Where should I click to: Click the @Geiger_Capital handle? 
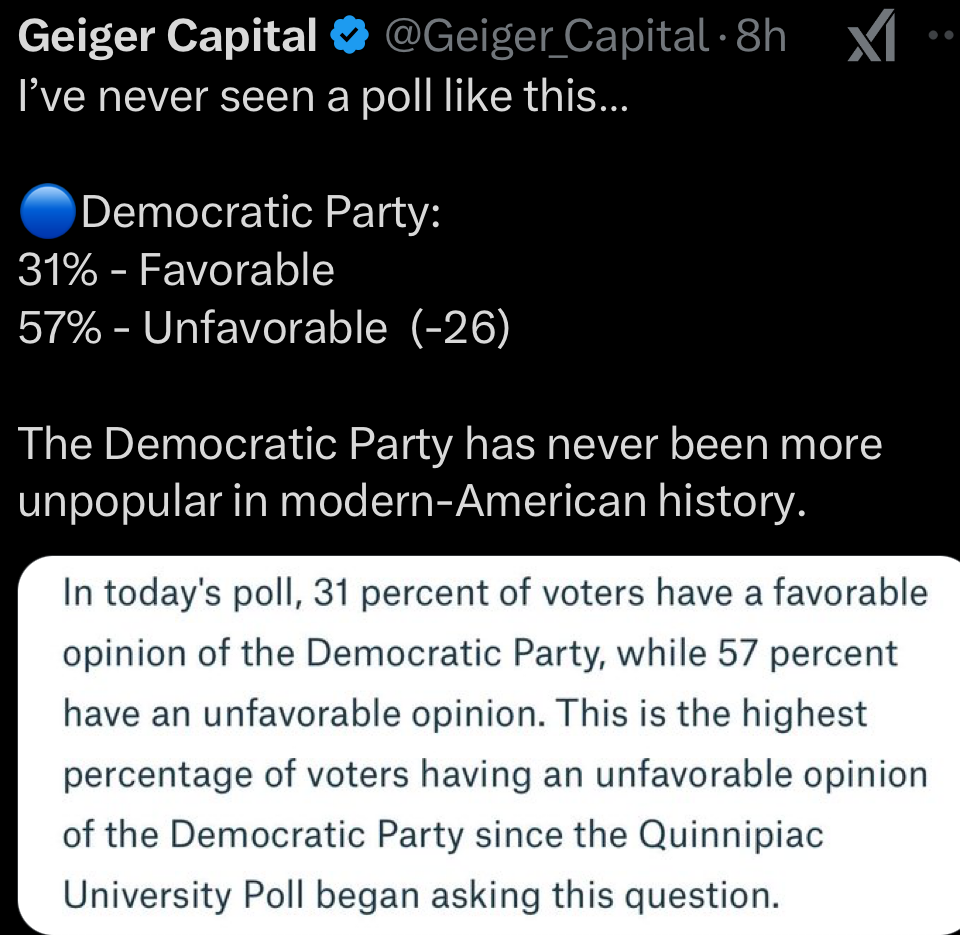pos(547,38)
